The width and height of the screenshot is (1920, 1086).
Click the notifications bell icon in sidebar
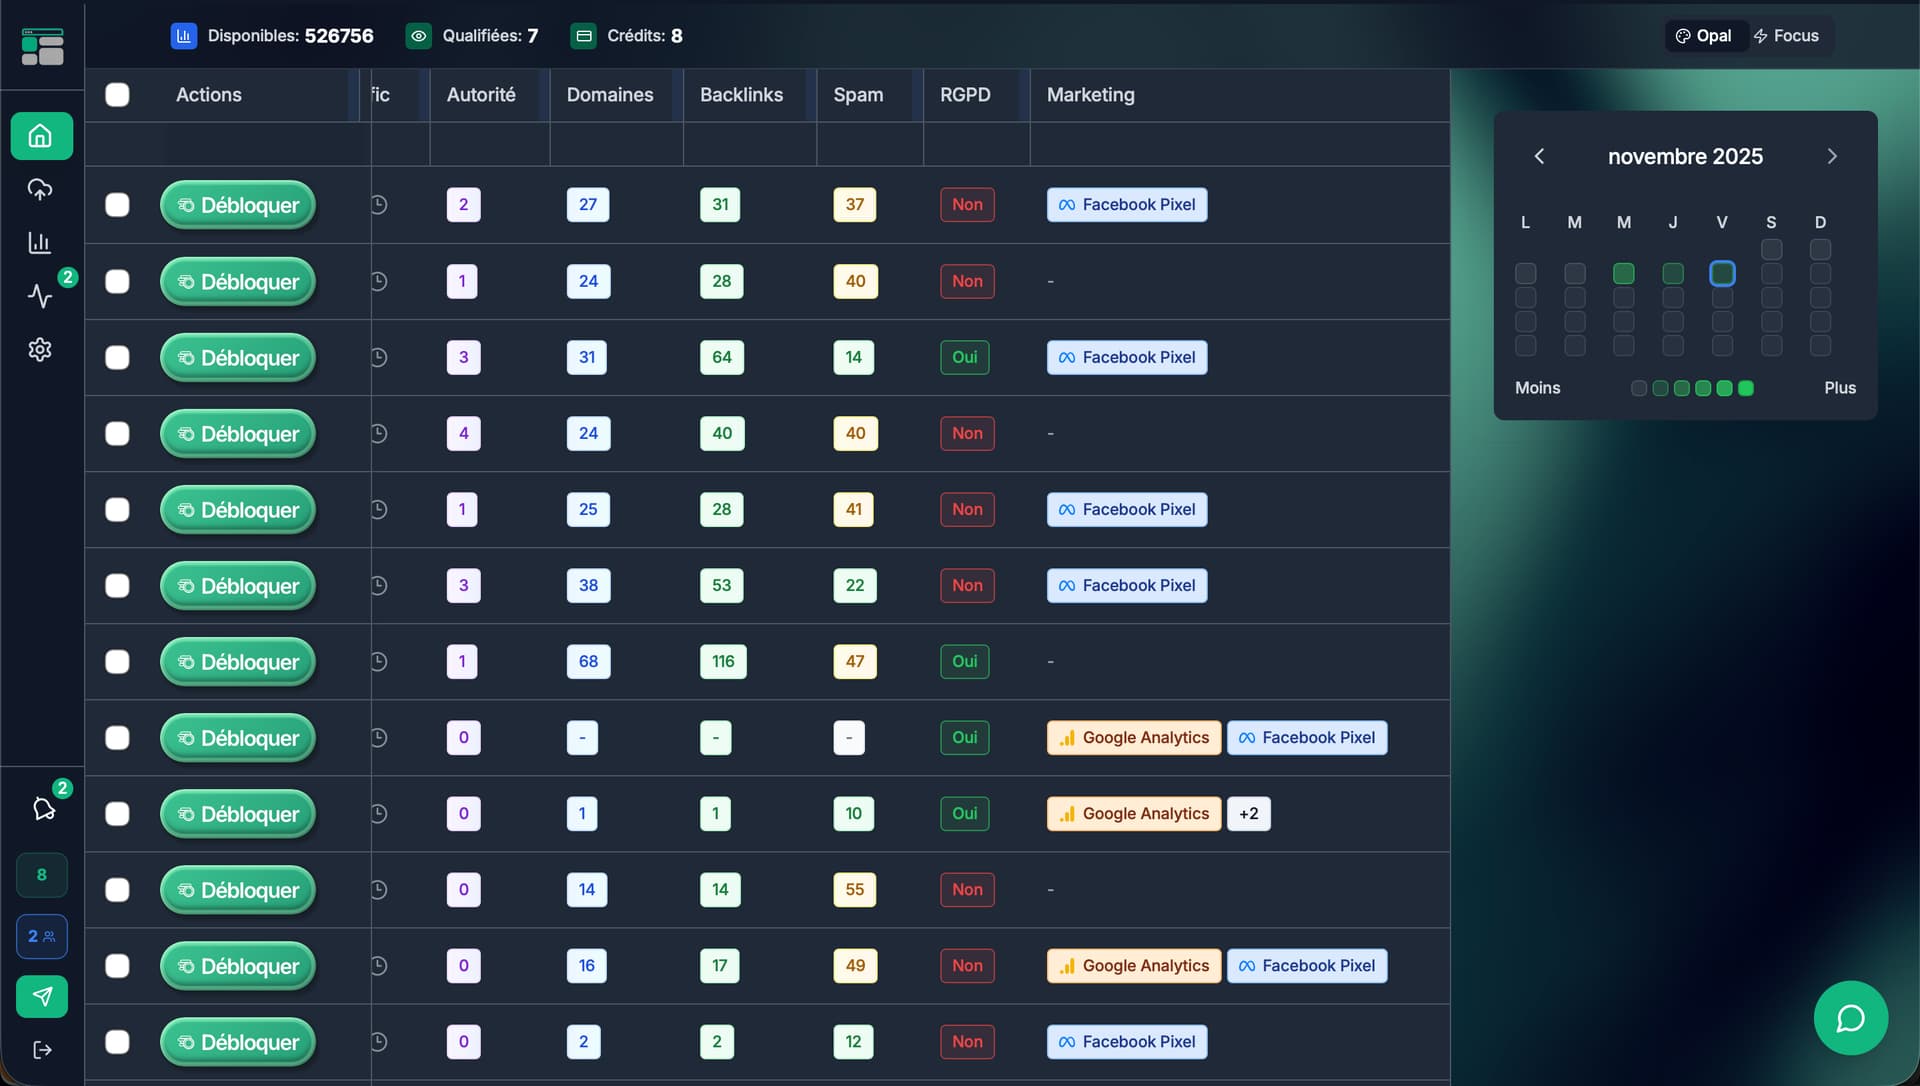pyautogui.click(x=43, y=808)
